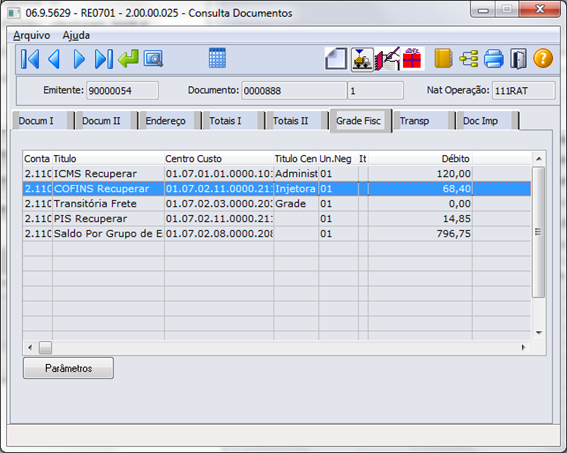This screenshot has width=567, height=453.
Task: Click the 796,75 debit value
Action: (x=453, y=234)
